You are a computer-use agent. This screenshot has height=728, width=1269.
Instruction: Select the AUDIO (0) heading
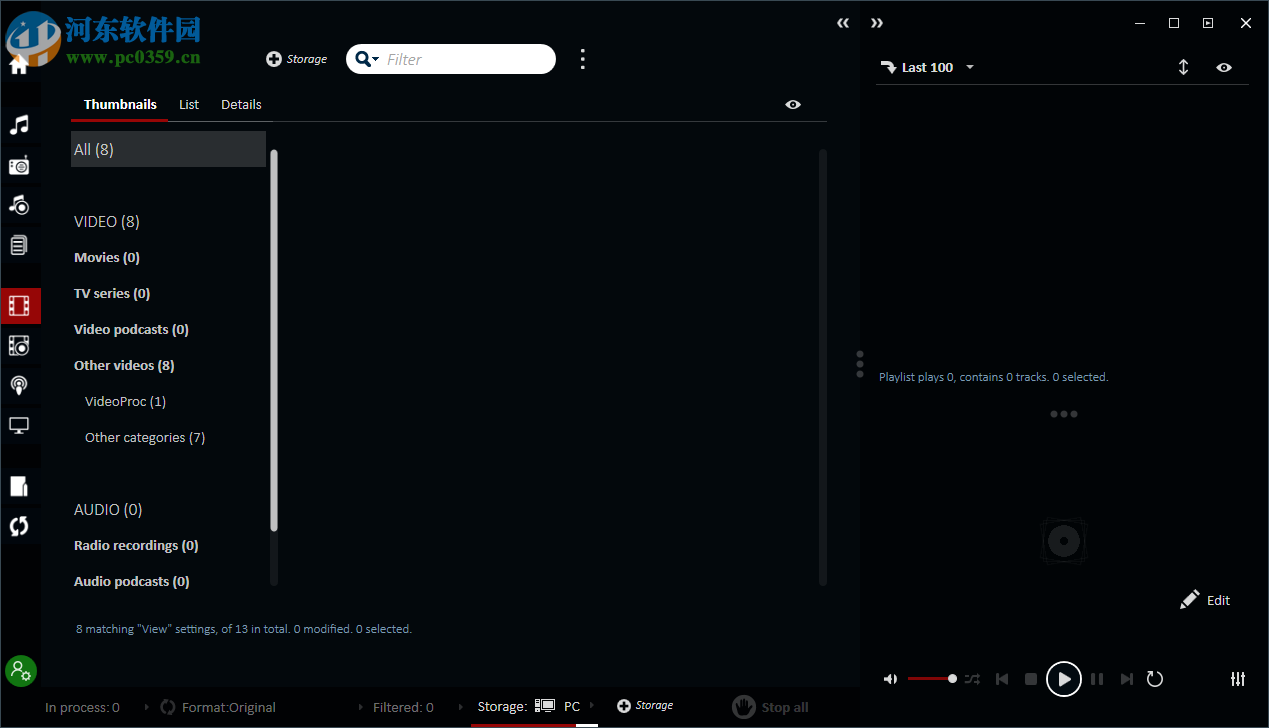[x=108, y=509]
